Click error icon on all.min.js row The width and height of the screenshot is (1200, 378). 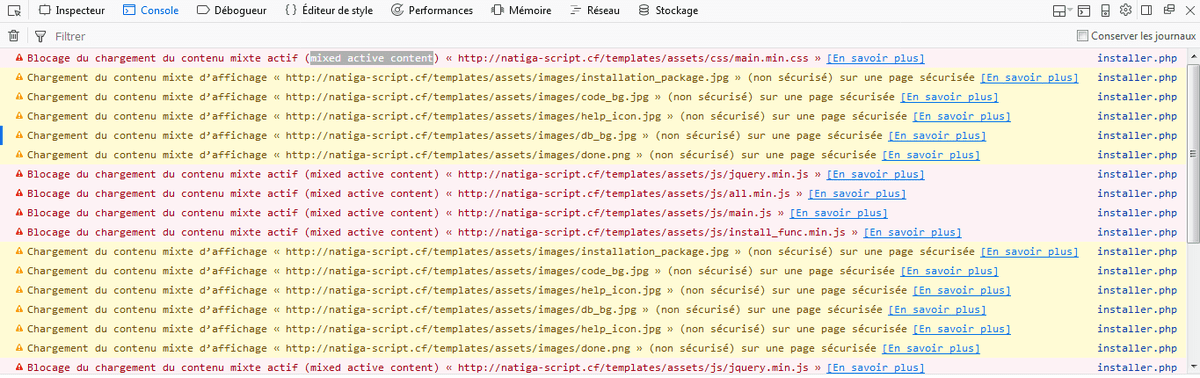[19, 194]
